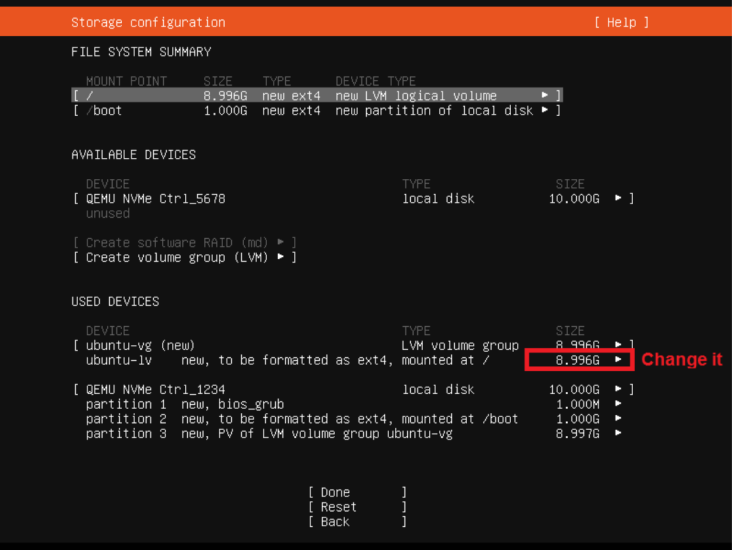
Task: Select QEMU NVMe Ctrl_1234 used disk
Action: (155, 389)
